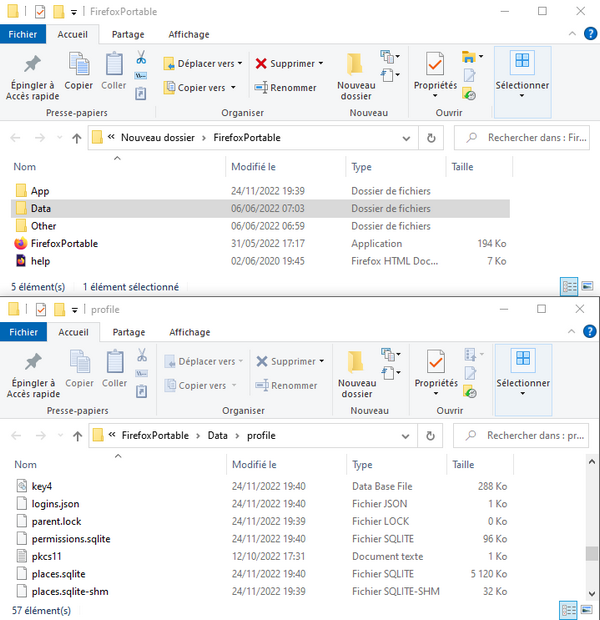The width and height of the screenshot is (600, 620).
Task: Click Edit icon in FirefoxPortable Ouvrir group
Action: pos(469,76)
